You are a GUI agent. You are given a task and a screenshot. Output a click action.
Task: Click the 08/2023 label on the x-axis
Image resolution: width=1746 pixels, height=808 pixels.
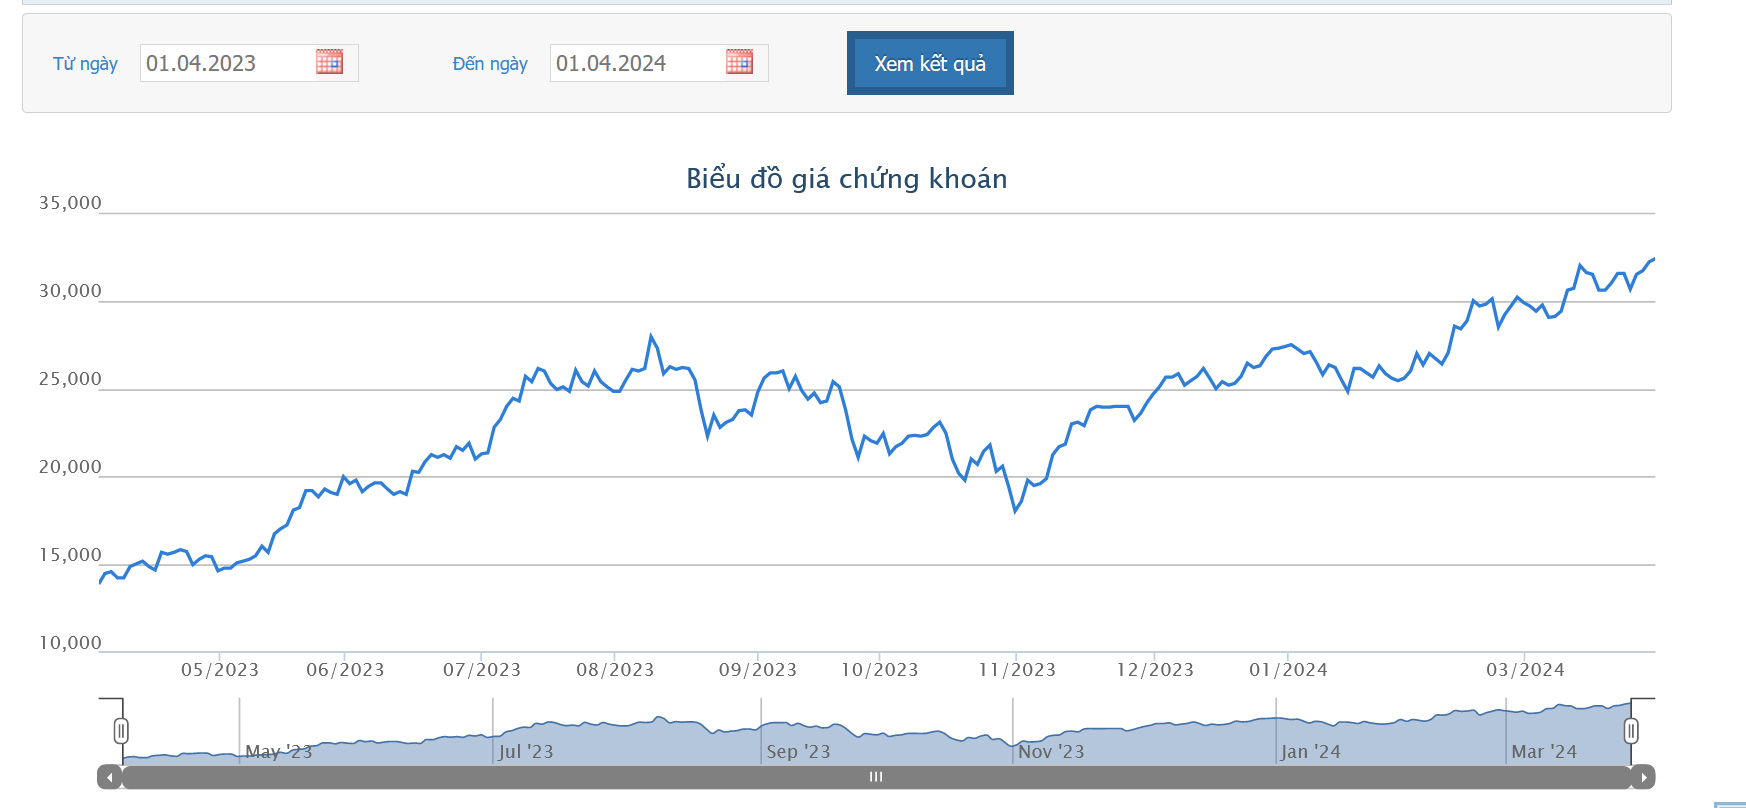[615, 670]
